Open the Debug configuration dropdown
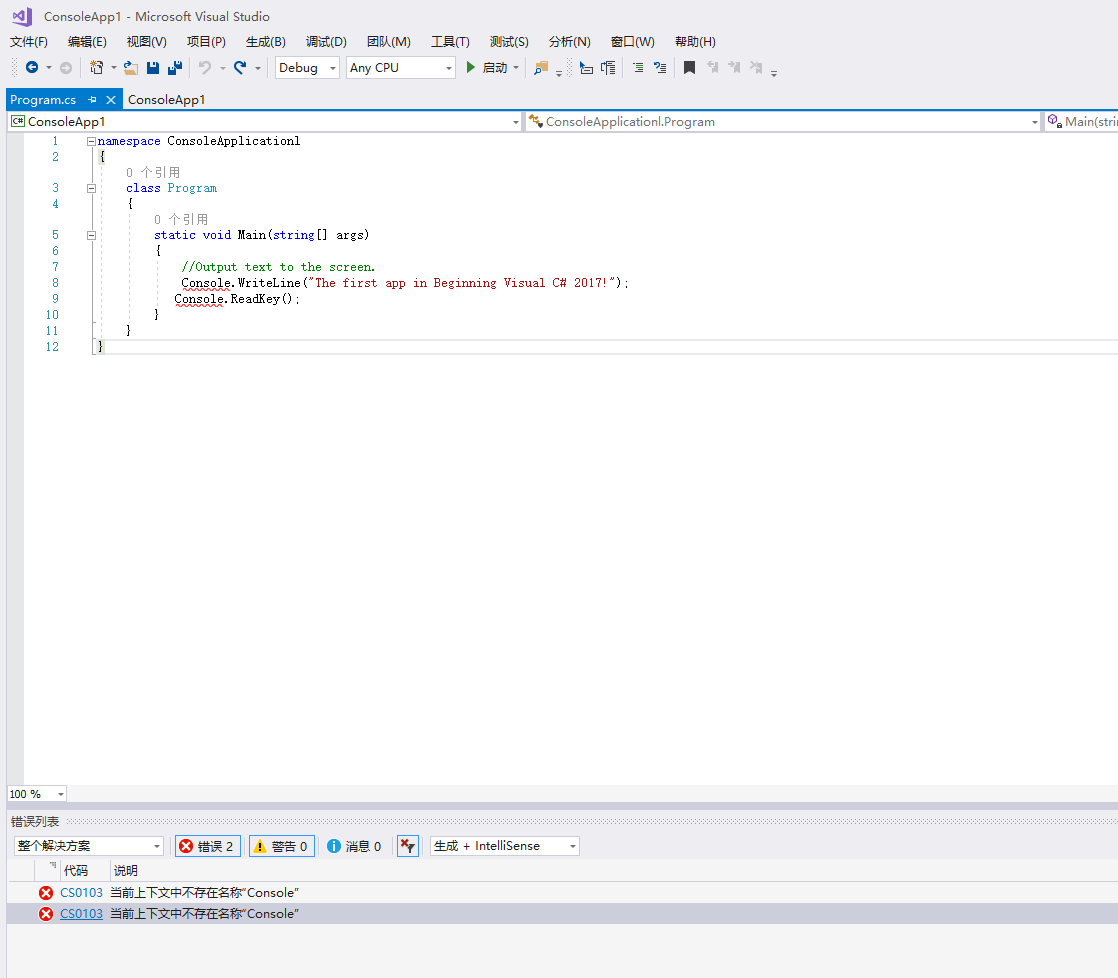 [x=307, y=68]
